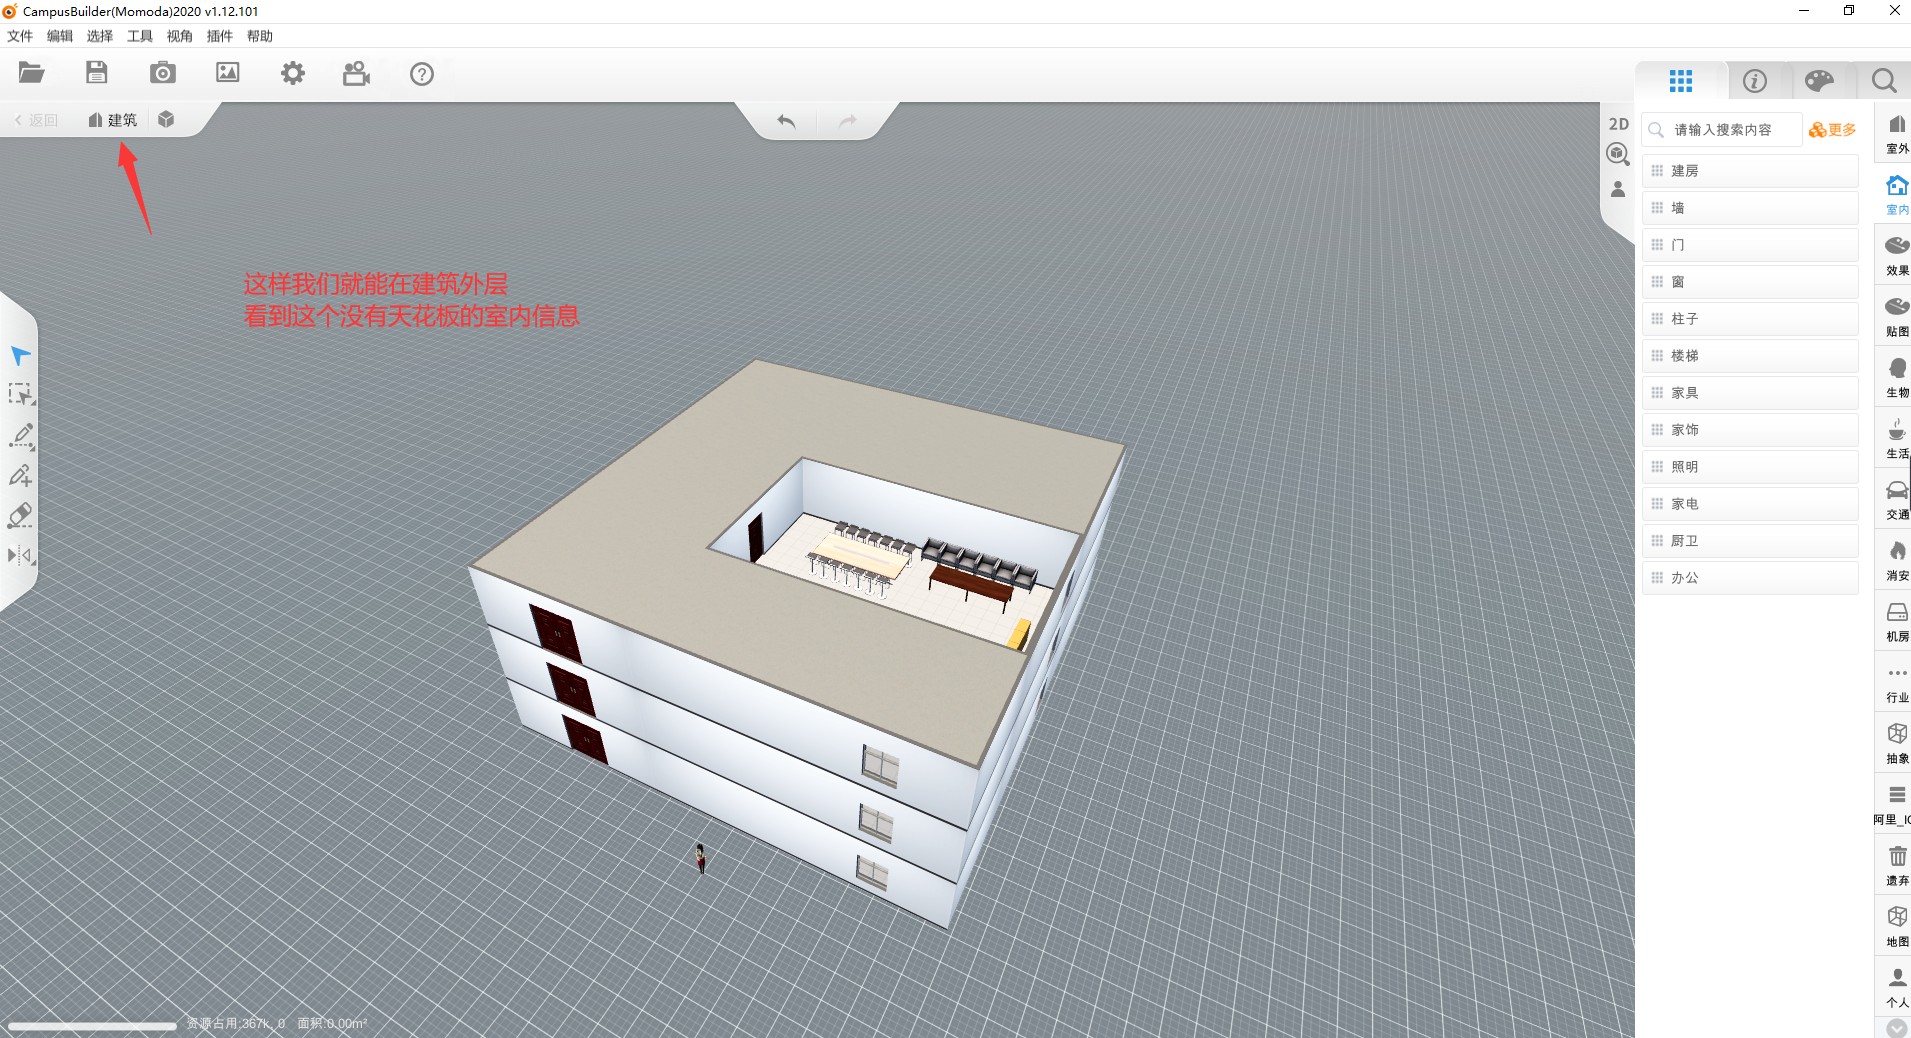Pick the pen with plus tool
The height and width of the screenshot is (1038, 1911).
click(21, 475)
